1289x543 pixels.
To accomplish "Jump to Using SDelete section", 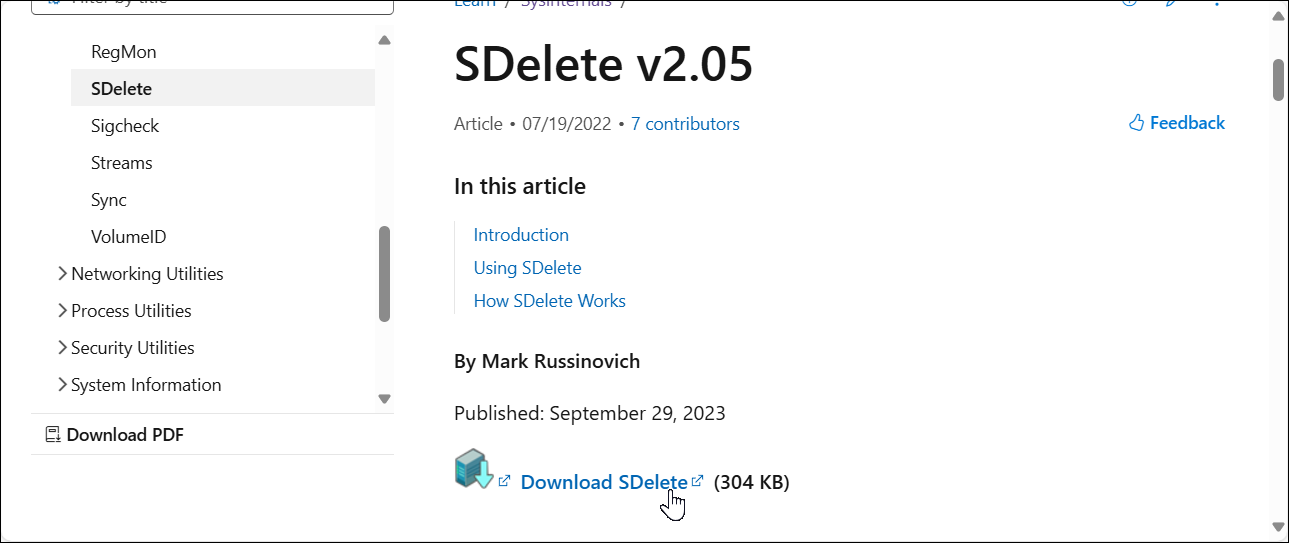I will tap(527, 268).
